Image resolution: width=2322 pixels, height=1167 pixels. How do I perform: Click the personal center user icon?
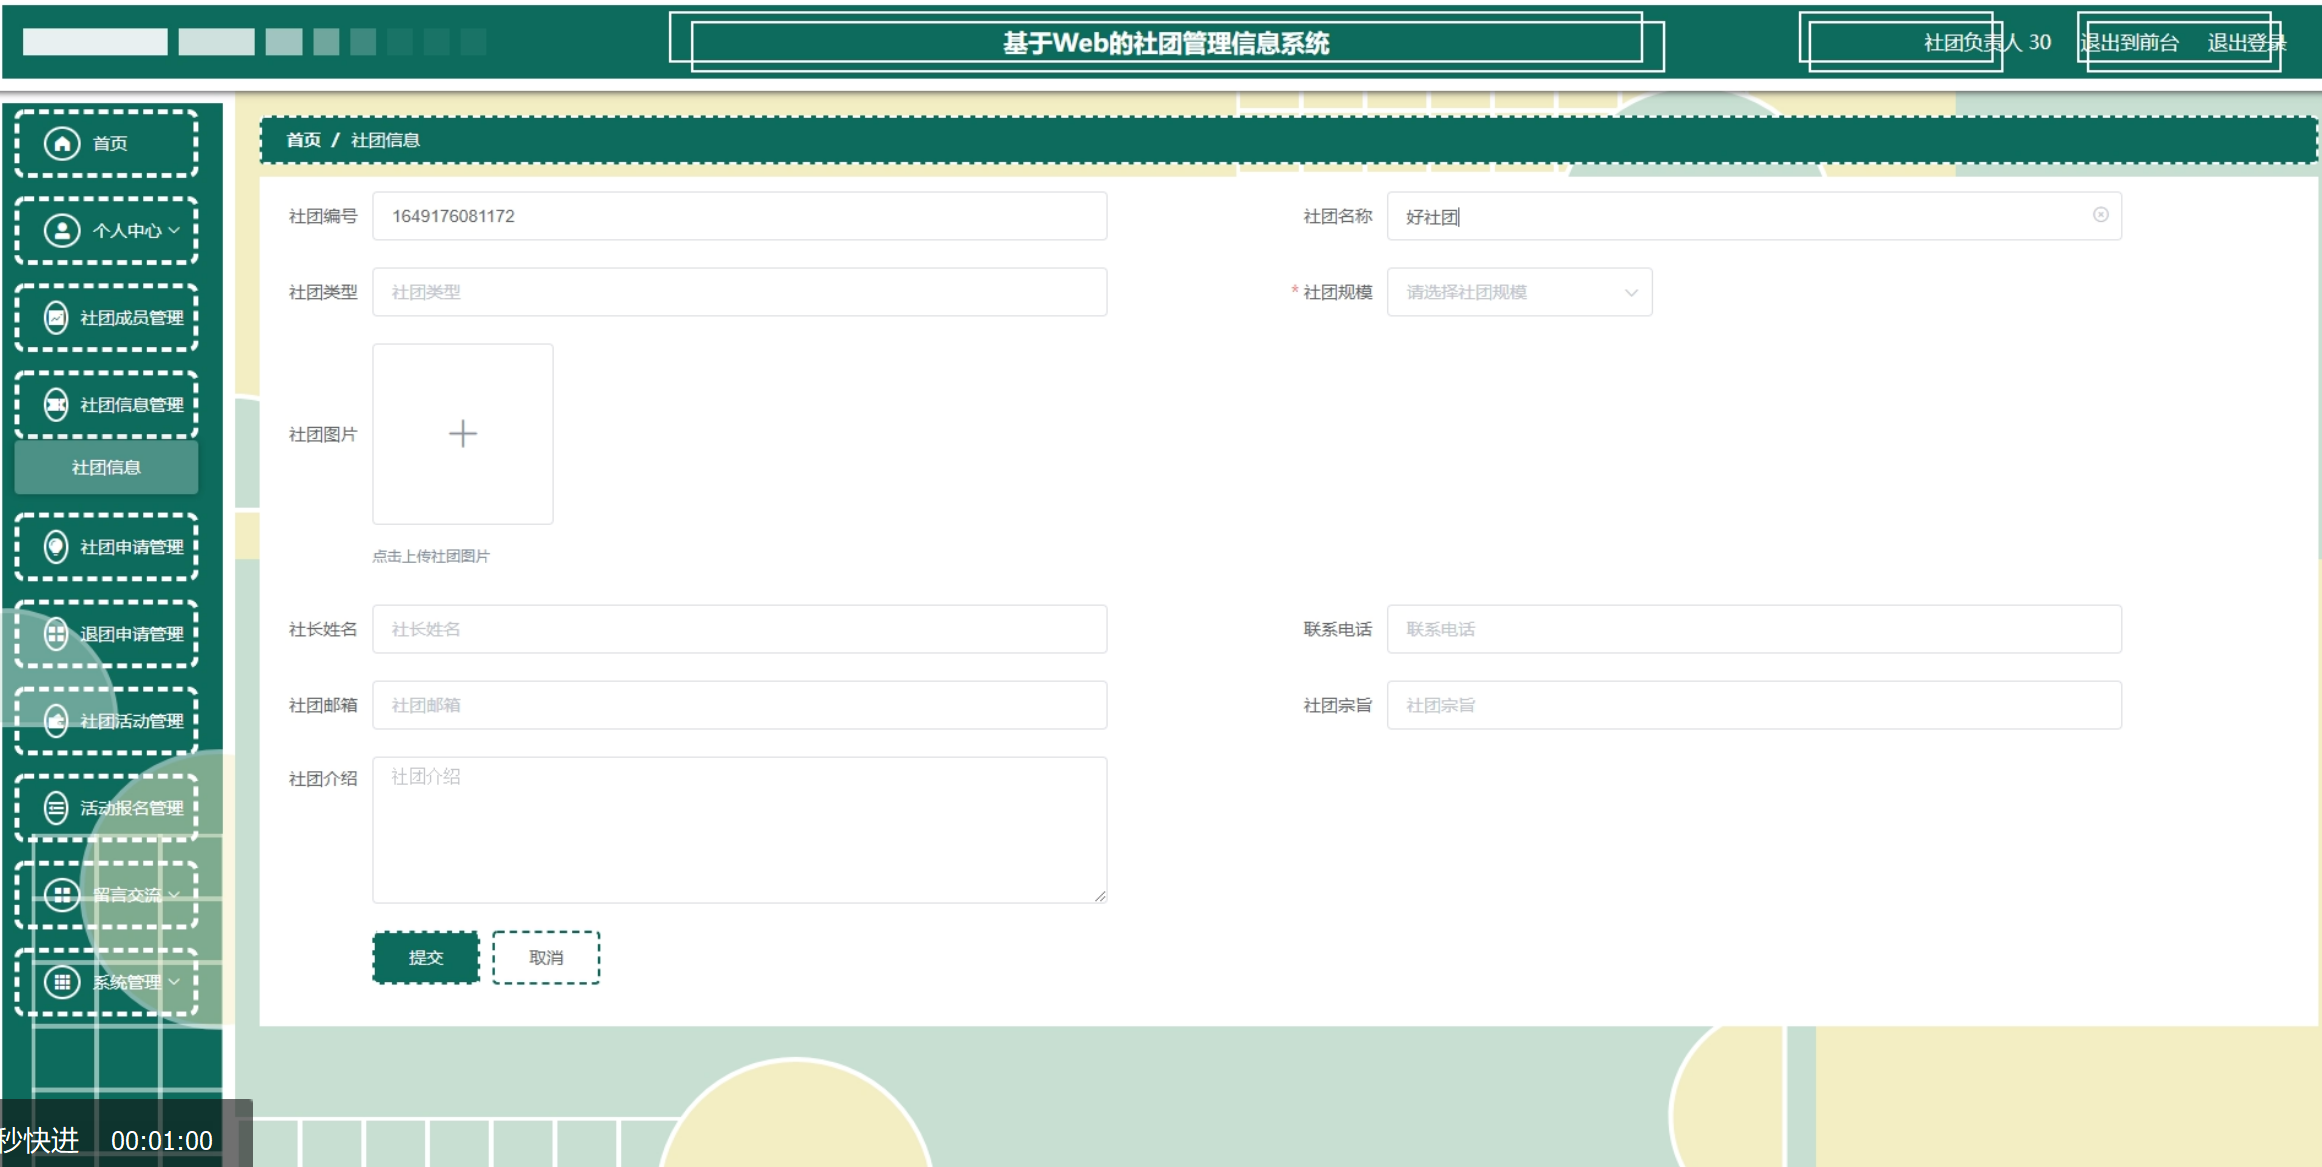point(62,230)
